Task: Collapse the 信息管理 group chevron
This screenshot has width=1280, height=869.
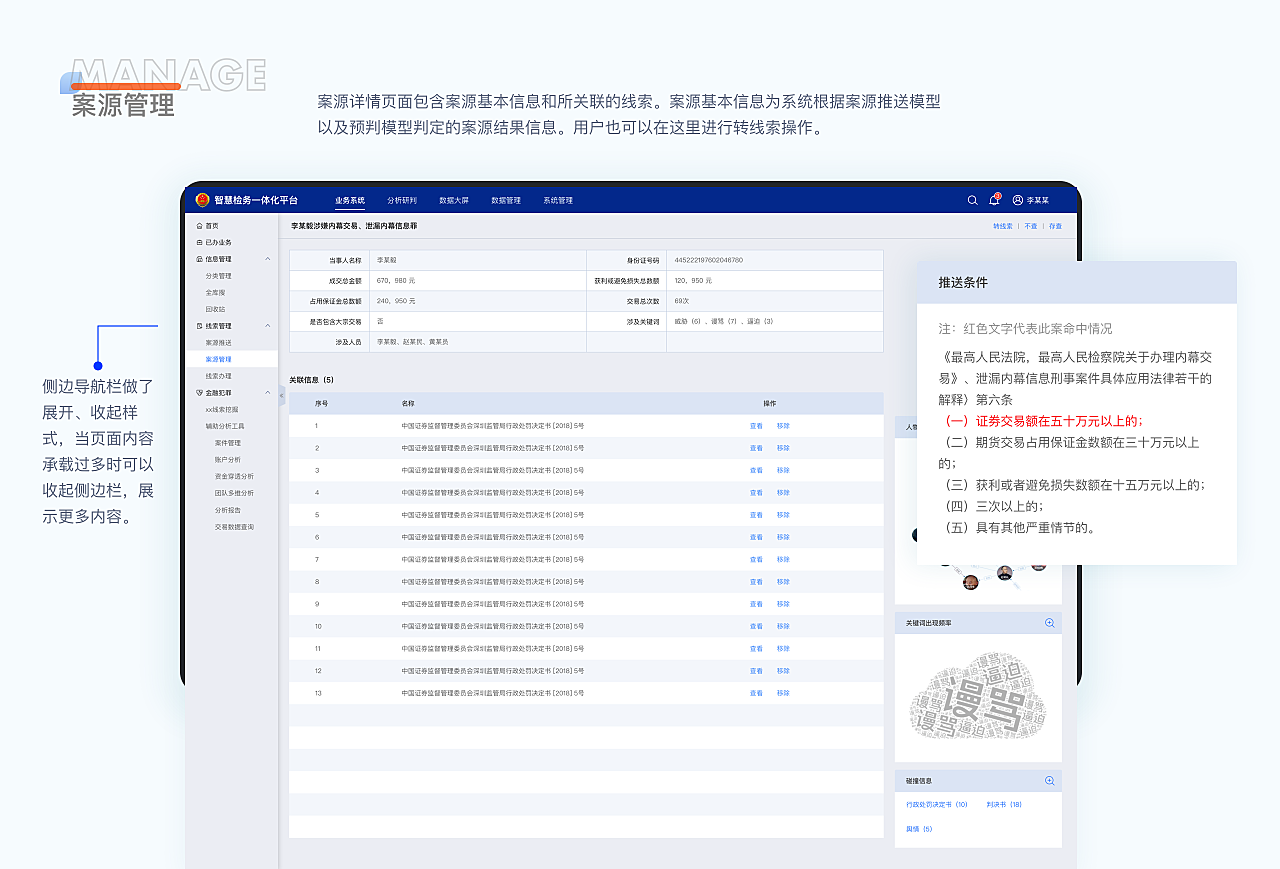Action: (267, 259)
